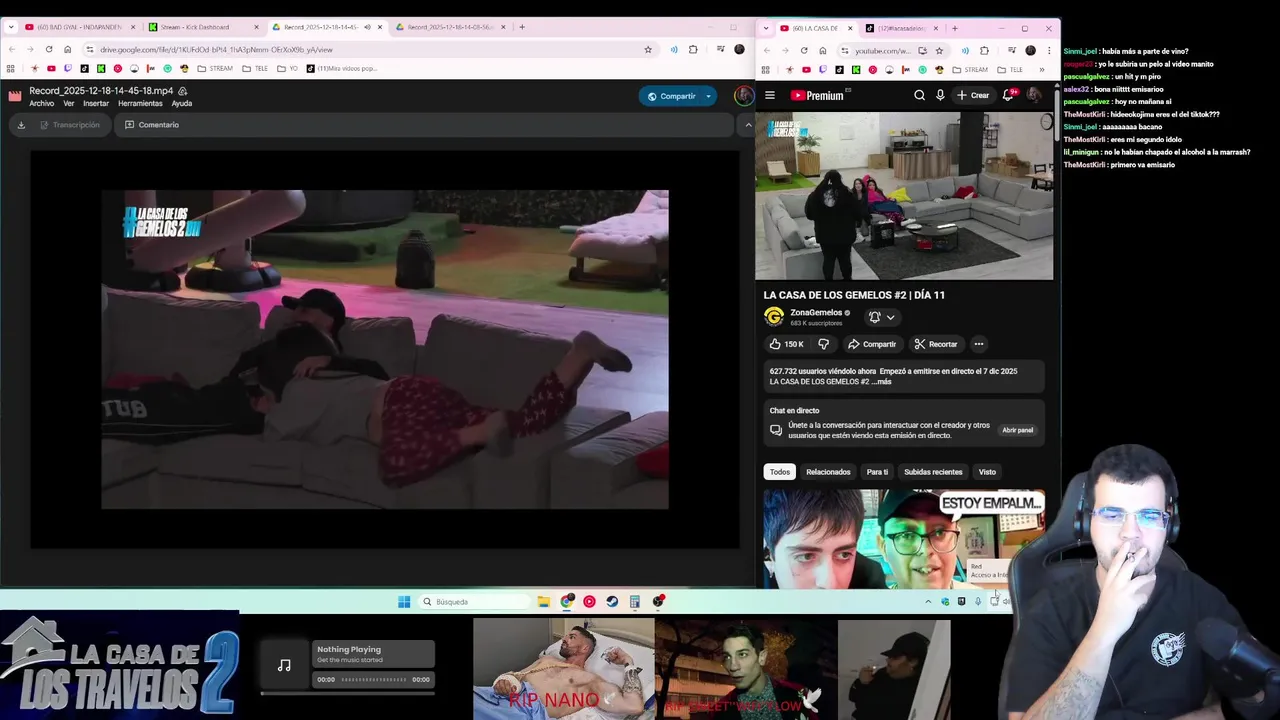Click the live stream video player
Image resolution: width=1280 pixels, height=720 pixels.
pos(904,196)
